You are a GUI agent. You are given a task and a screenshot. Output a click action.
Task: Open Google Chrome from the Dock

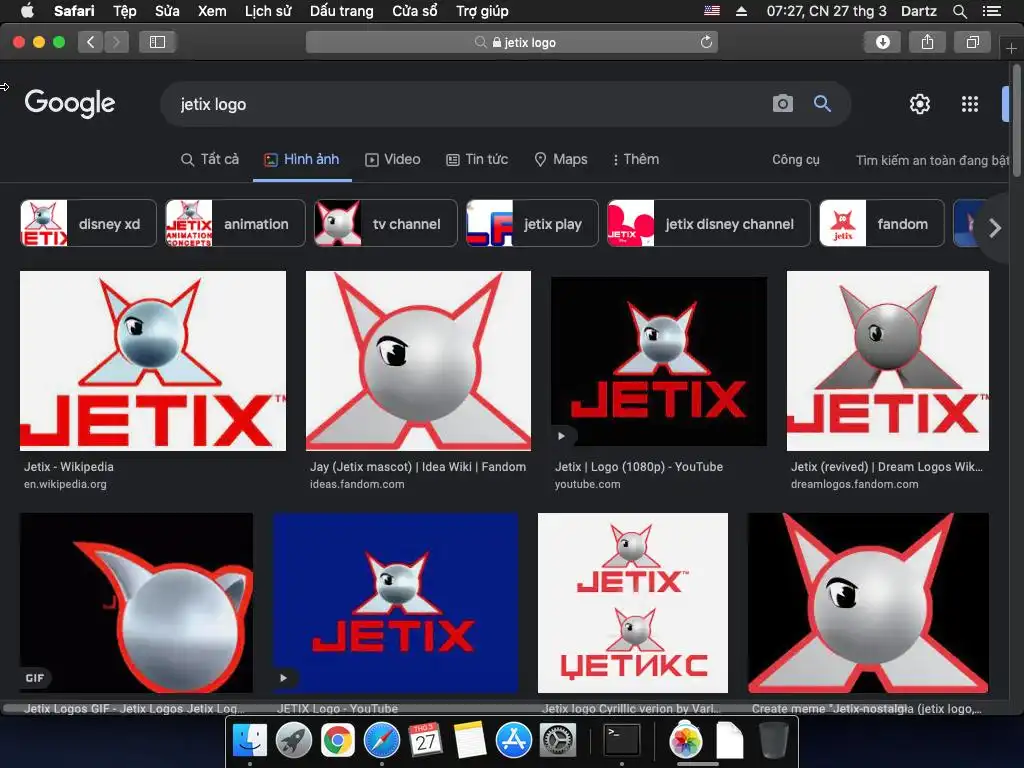(338, 740)
